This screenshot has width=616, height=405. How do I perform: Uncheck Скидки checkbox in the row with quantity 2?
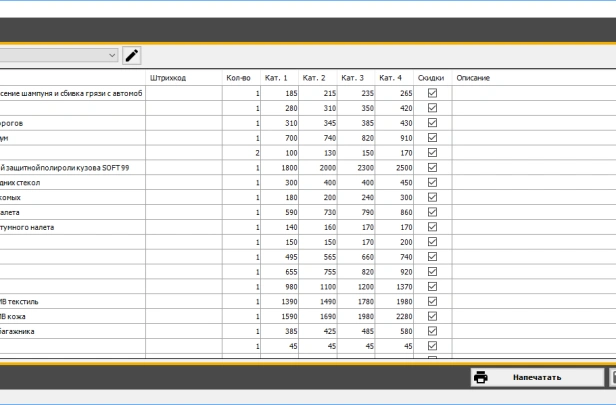(432, 153)
